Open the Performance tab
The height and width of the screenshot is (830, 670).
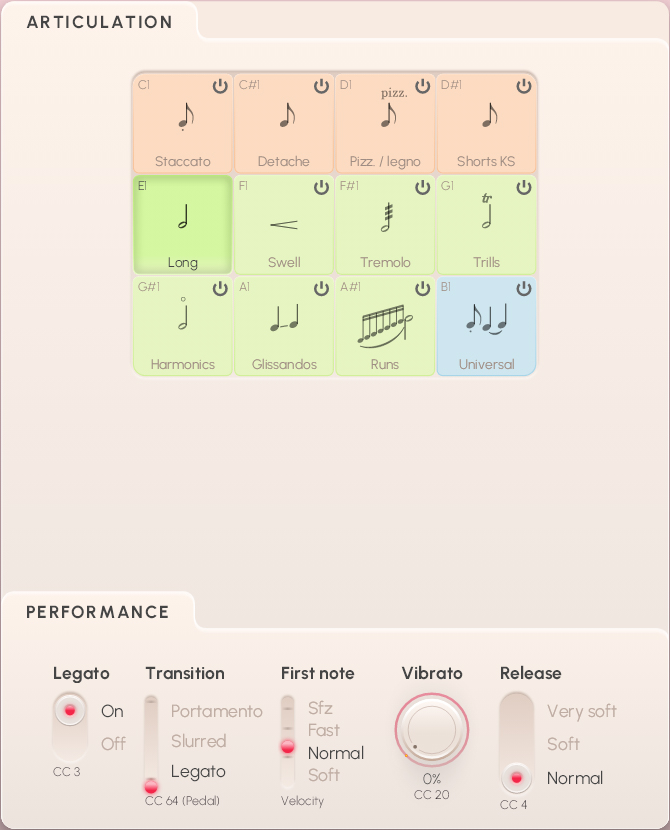coord(98,612)
